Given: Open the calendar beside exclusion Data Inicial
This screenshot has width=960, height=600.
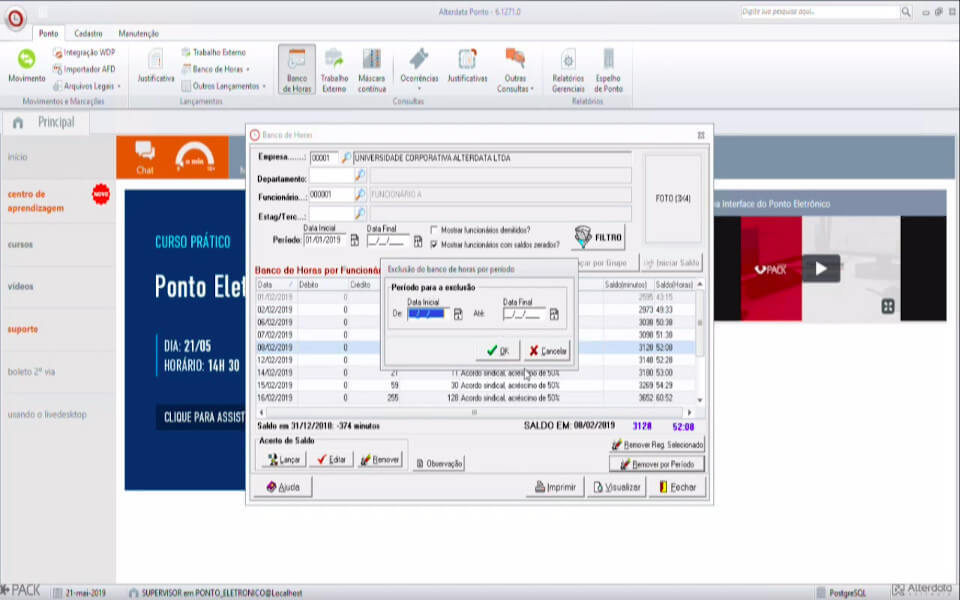Looking at the screenshot, I should tap(458, 314).
